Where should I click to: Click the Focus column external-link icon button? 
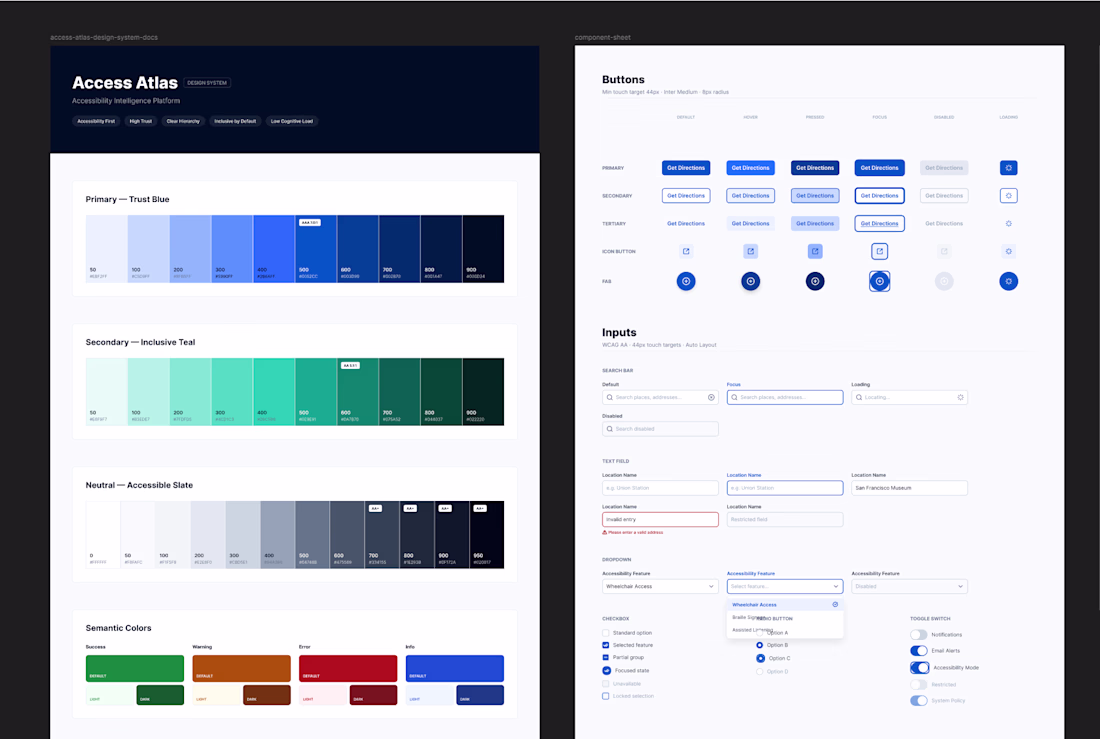tap(880, 251)
